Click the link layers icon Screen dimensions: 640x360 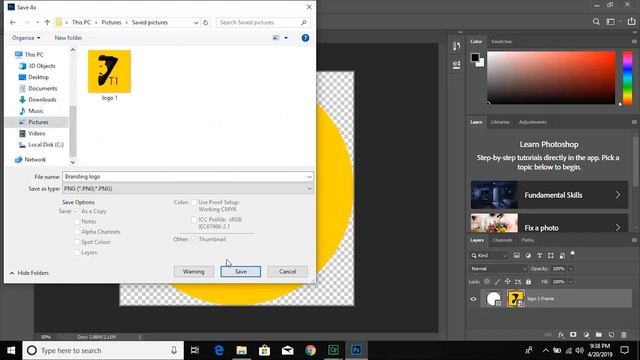click(548, 335)
